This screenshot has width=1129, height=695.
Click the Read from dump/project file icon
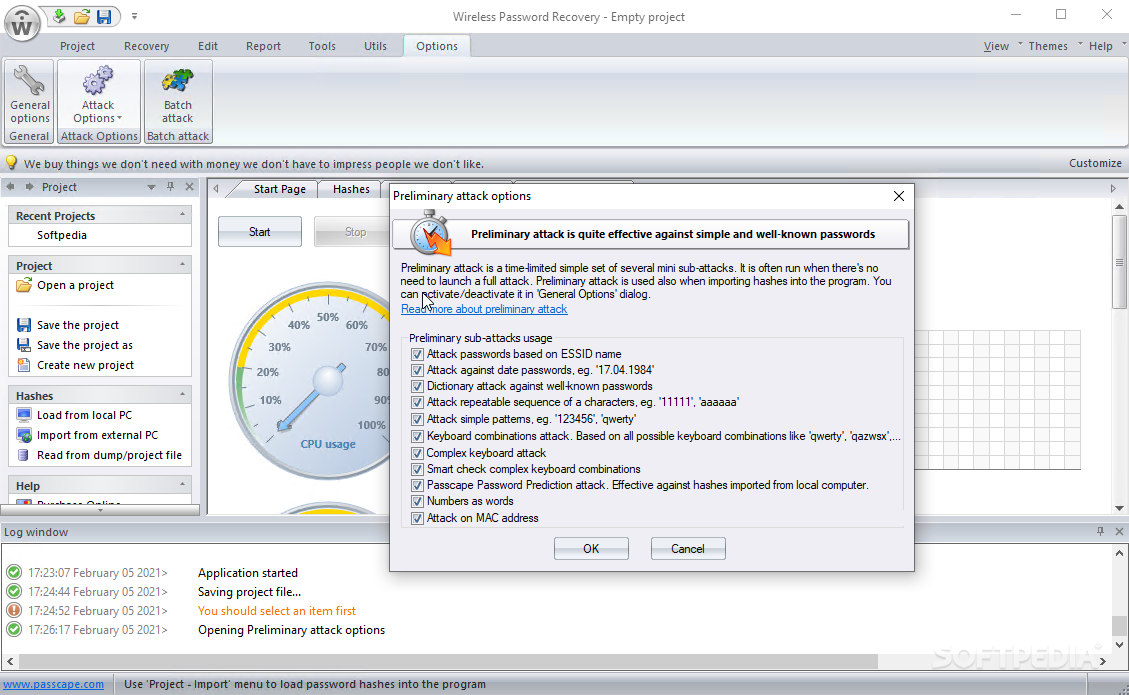(x=24, y=455)
